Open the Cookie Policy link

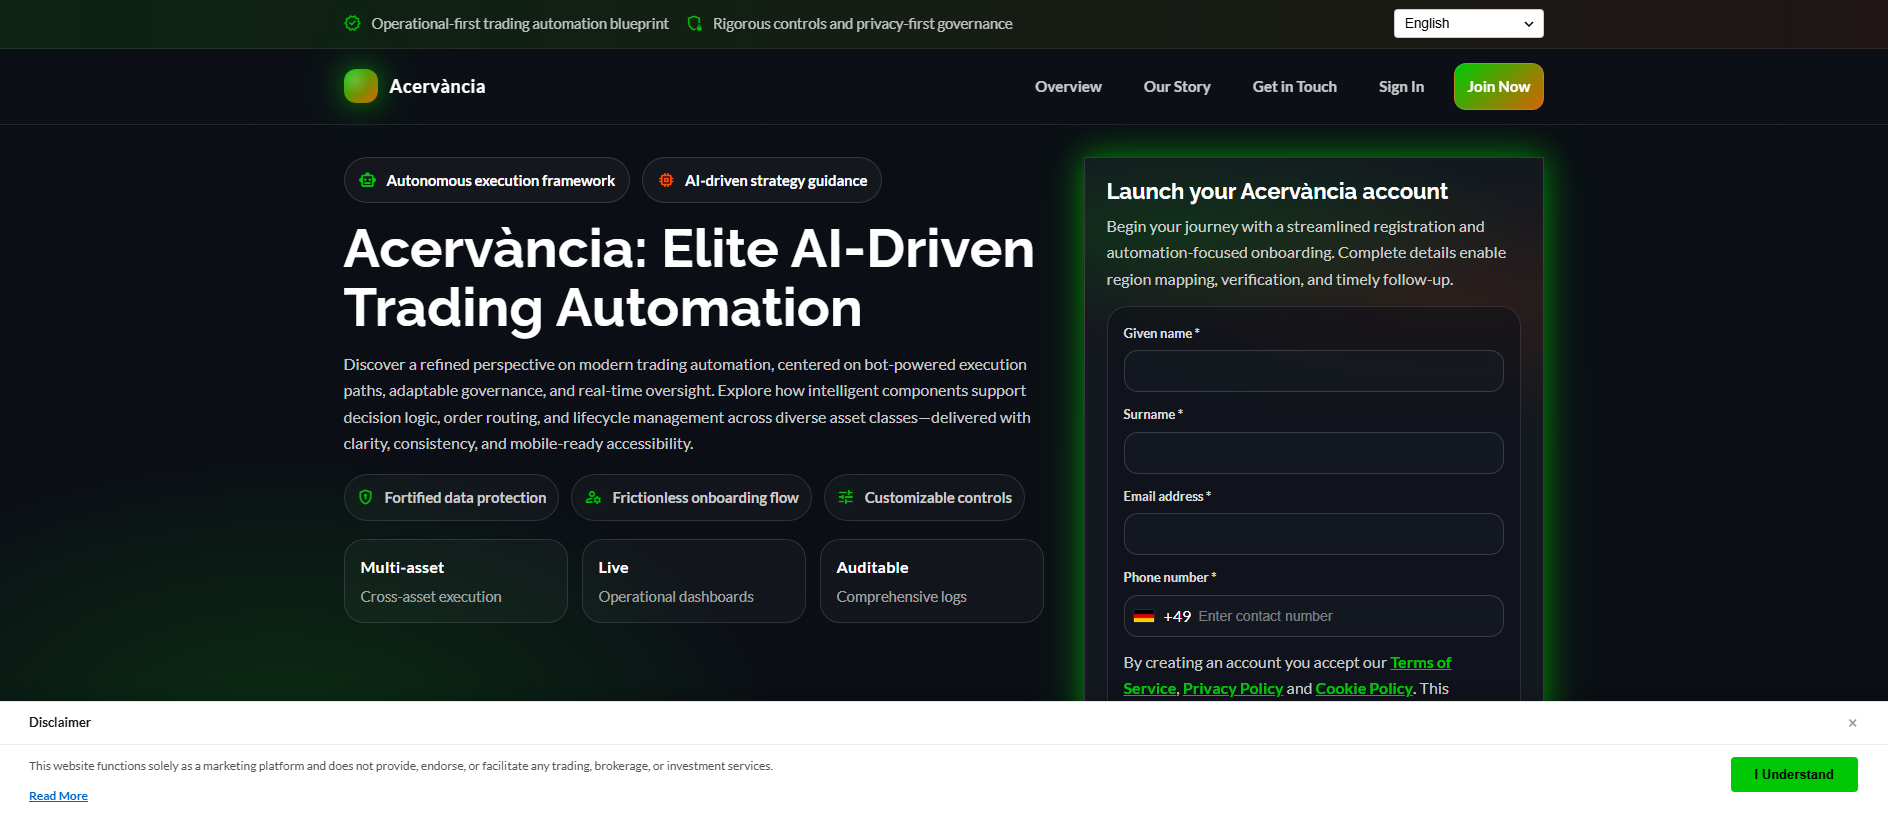[x=1364, y=688]
